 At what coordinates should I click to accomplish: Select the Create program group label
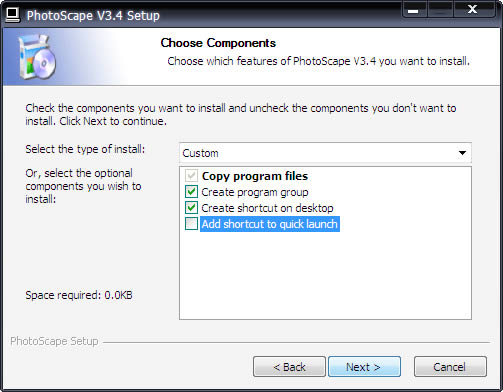pyautogui.click(x=255, y=192)
